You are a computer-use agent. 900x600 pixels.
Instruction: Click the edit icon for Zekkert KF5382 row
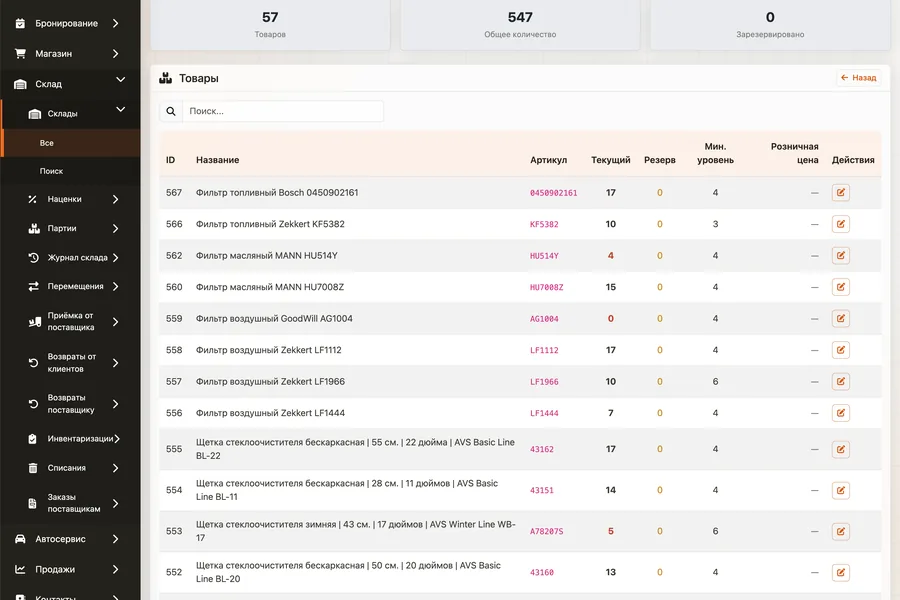pyautogui.click(x=840, y=224)
